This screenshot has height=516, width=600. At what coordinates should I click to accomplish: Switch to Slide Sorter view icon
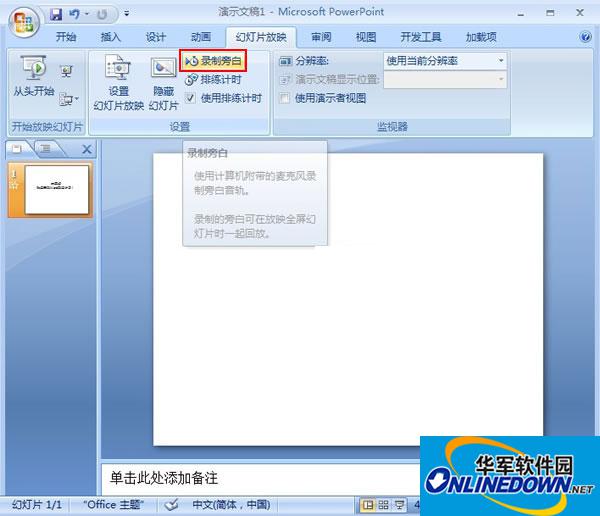pyautogui.click(x=383, y=505)
